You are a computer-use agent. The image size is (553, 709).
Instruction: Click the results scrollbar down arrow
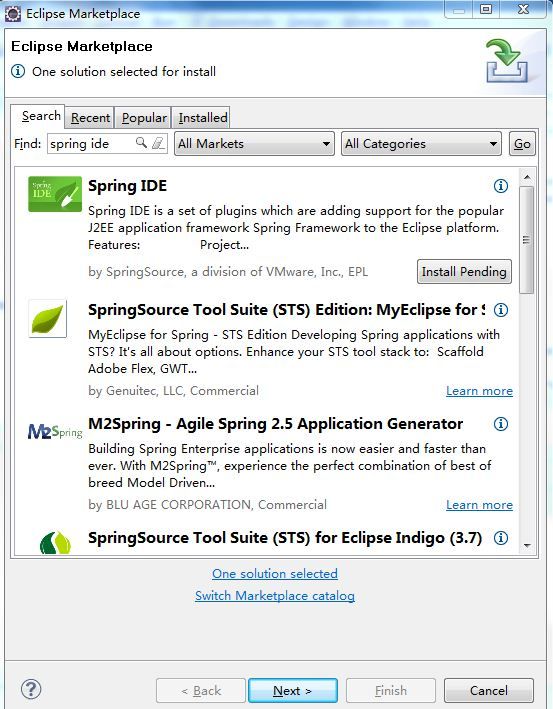(527, 546)
